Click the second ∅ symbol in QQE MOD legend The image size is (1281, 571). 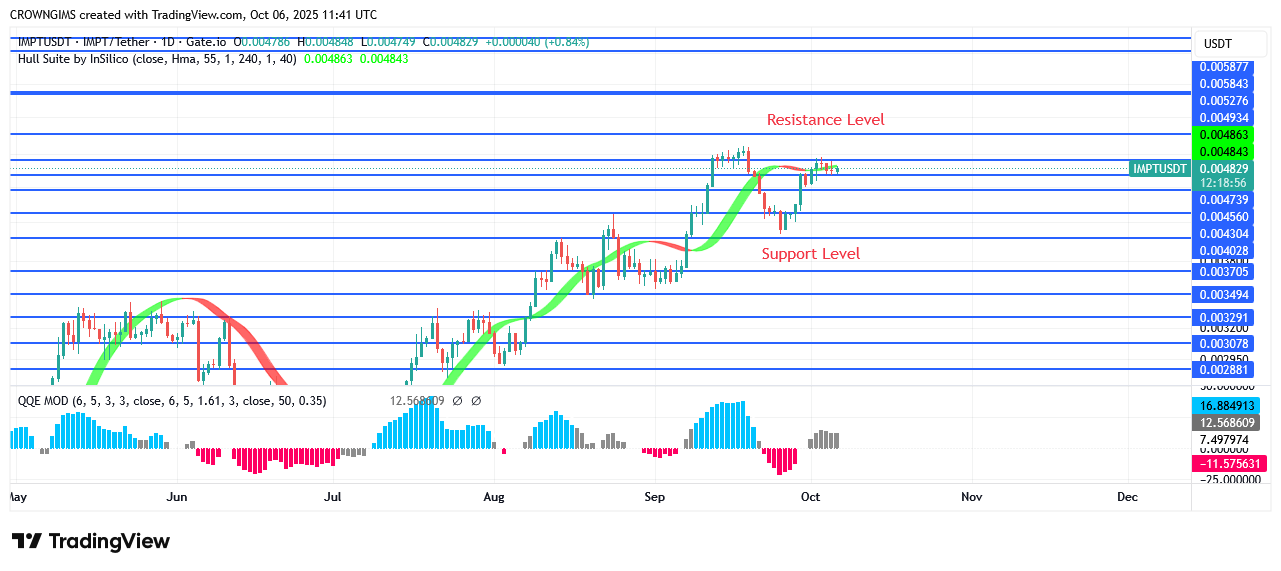pyautogui.click(x=476, y=401)
